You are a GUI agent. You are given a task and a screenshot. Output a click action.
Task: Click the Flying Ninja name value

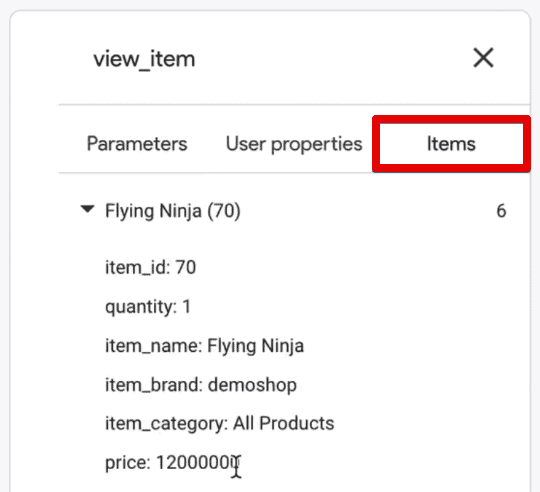click(x=256, y=346)
